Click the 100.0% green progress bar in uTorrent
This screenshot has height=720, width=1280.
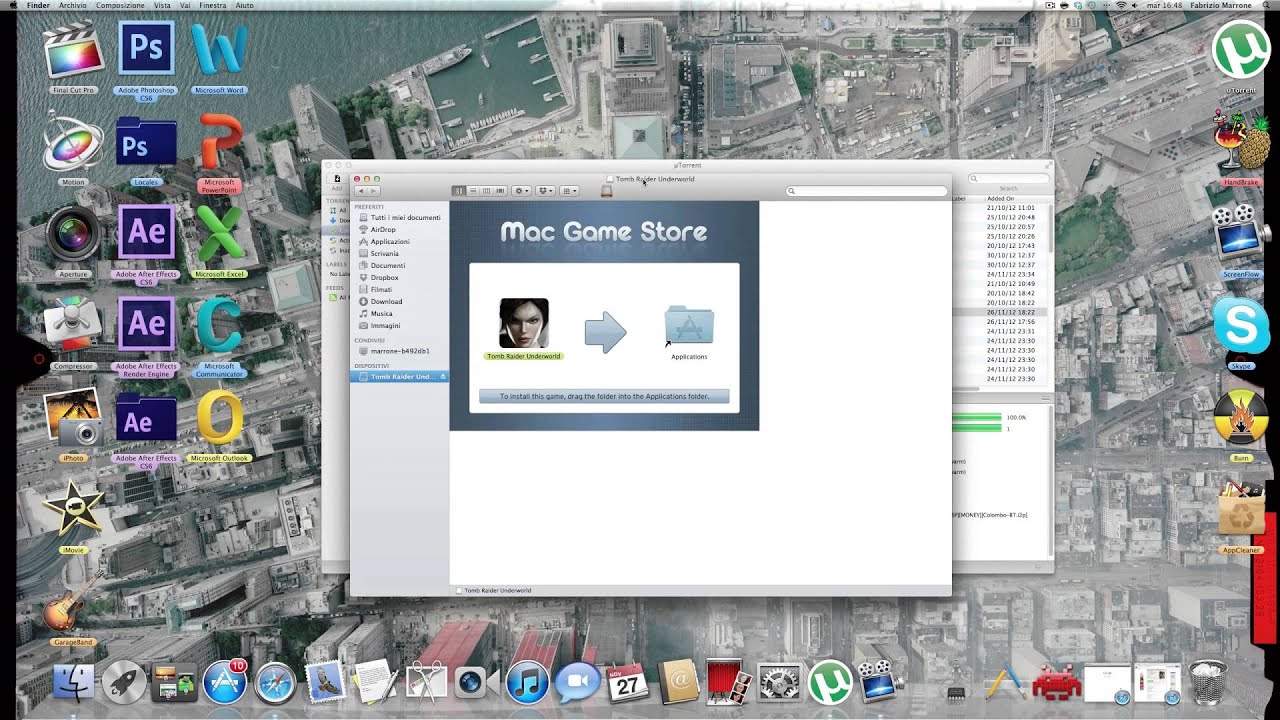coord(977,417)
